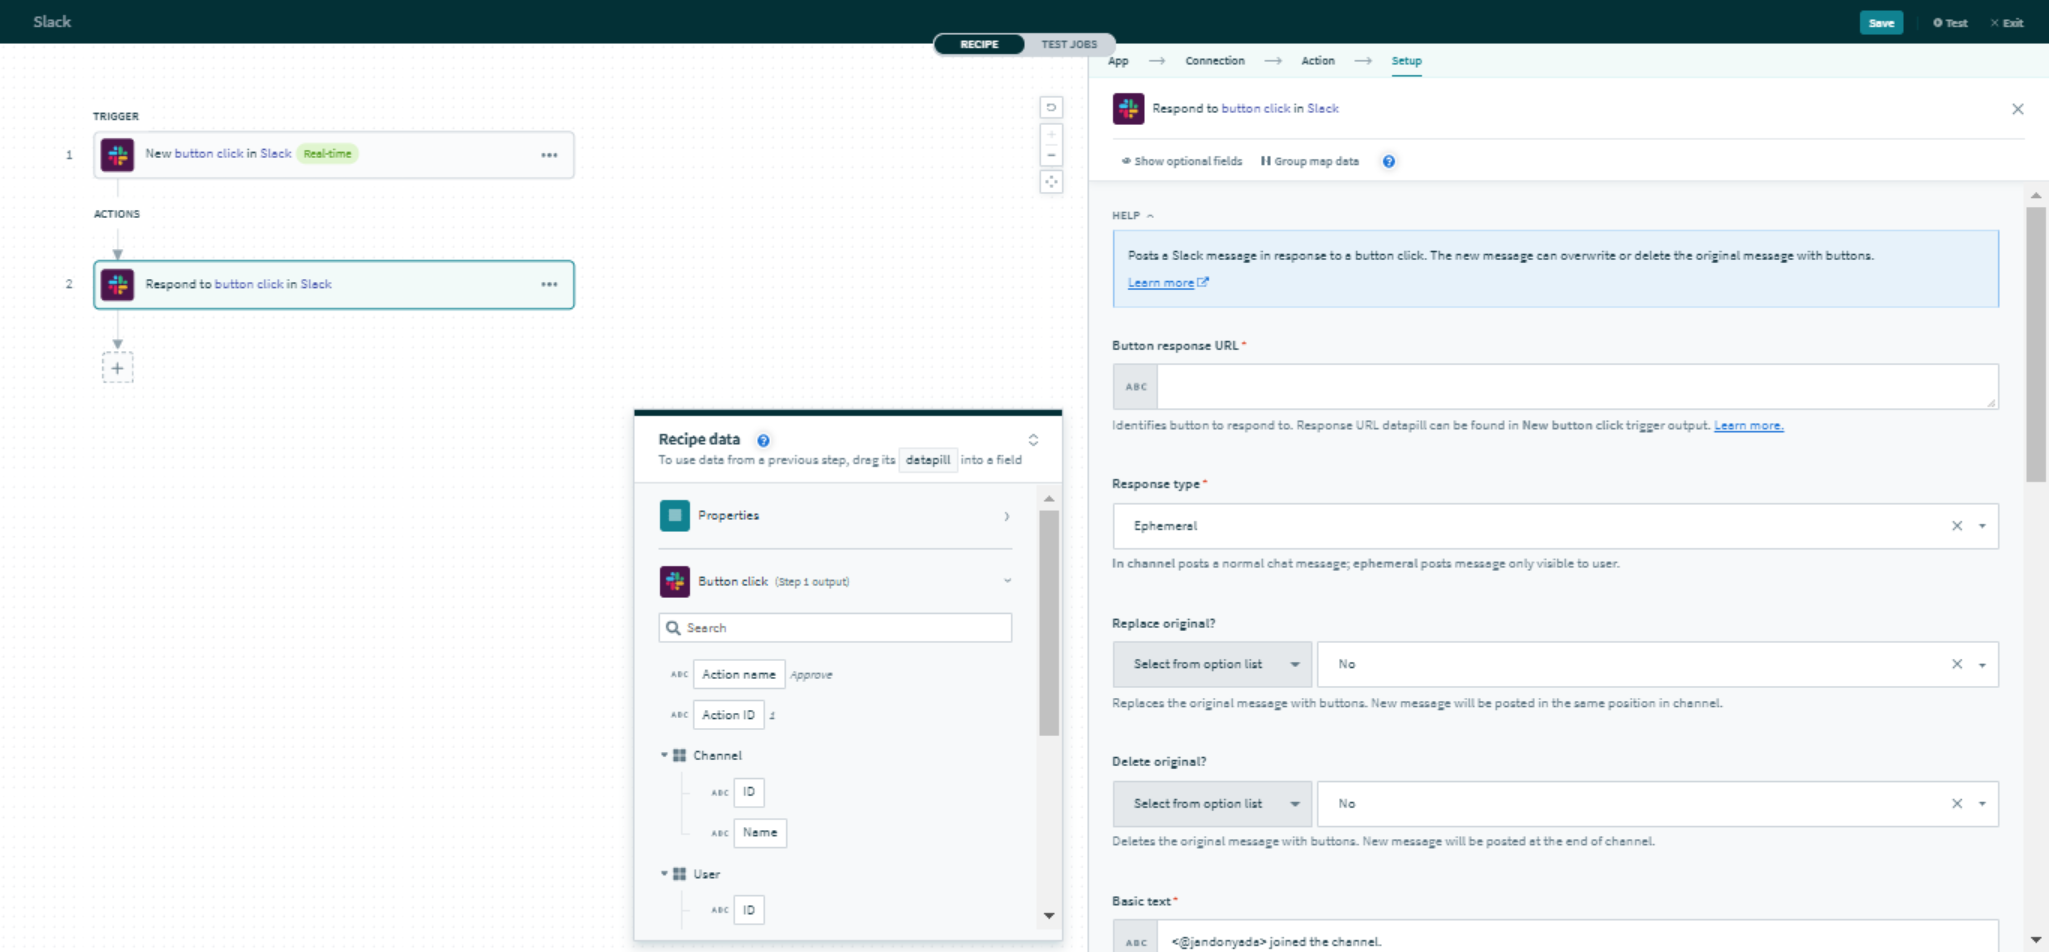The image size is (2049, 952).
Task: Click the Slack icon in the Setup panel header
Action: 1129,108
